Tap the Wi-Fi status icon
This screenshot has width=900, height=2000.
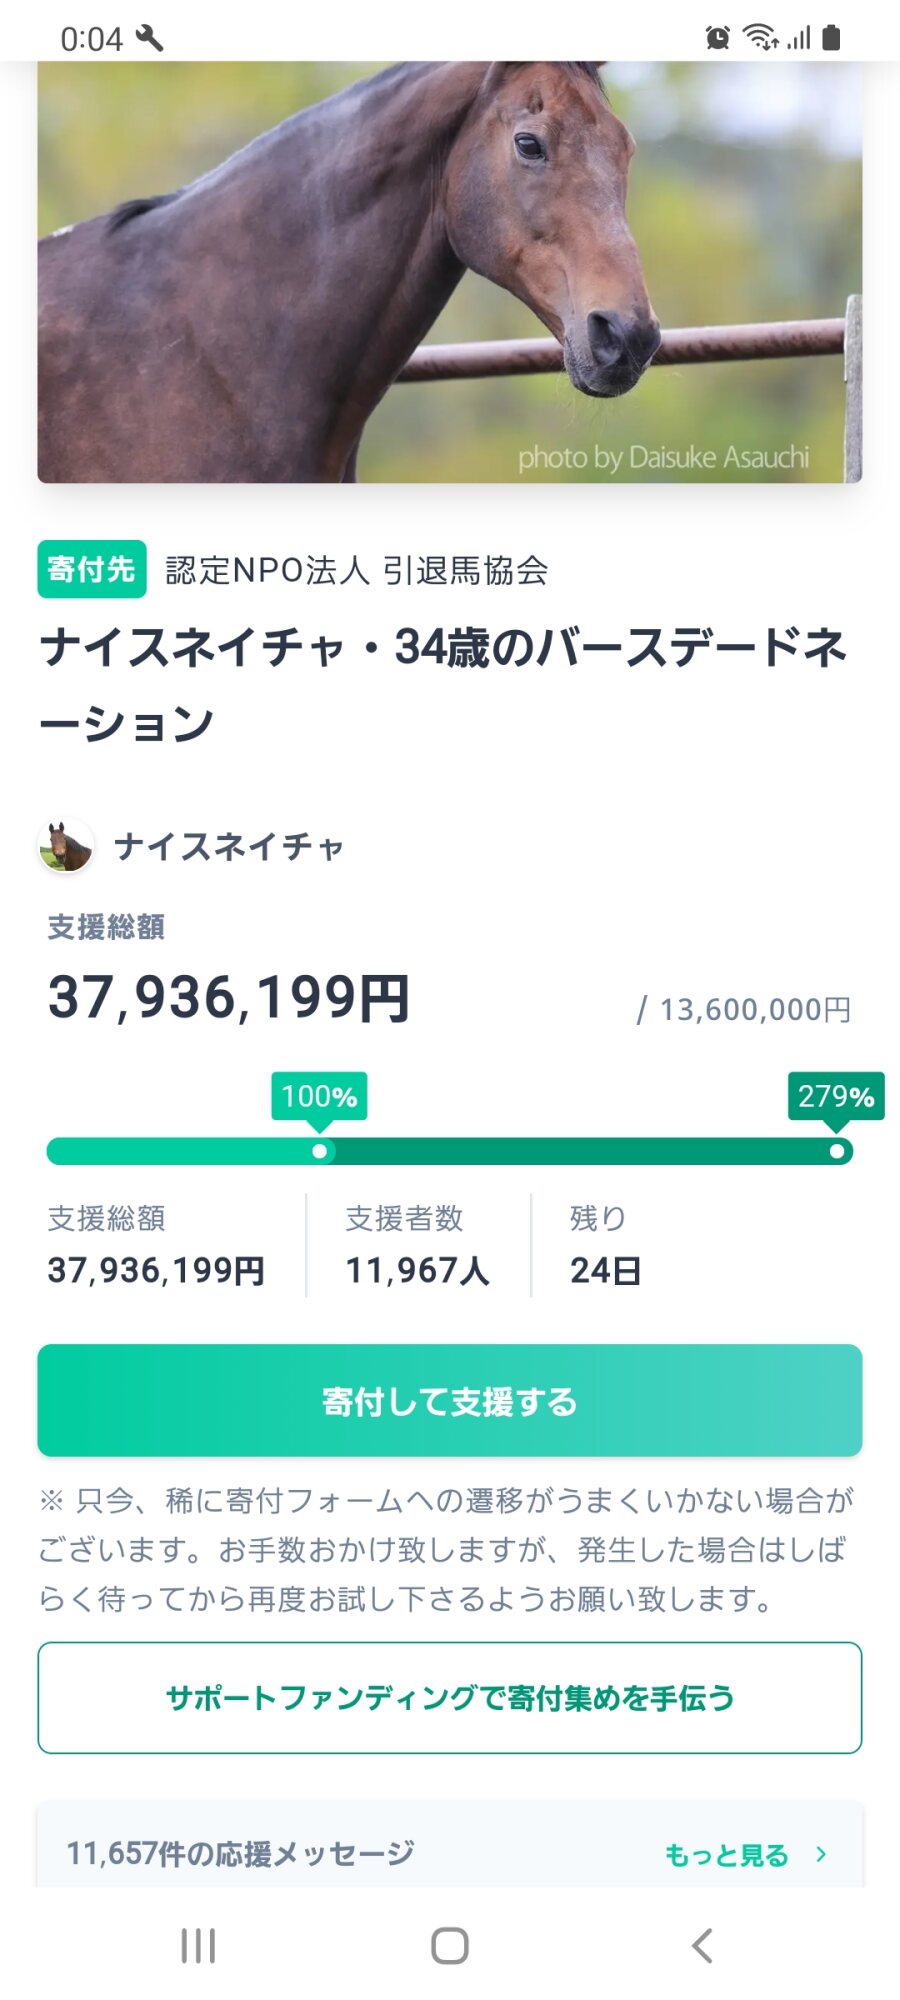point(760,38)
